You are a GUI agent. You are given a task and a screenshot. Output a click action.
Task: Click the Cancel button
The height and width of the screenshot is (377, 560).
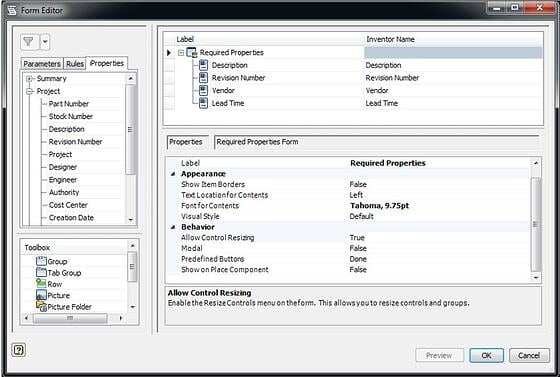tap(529, 356)
